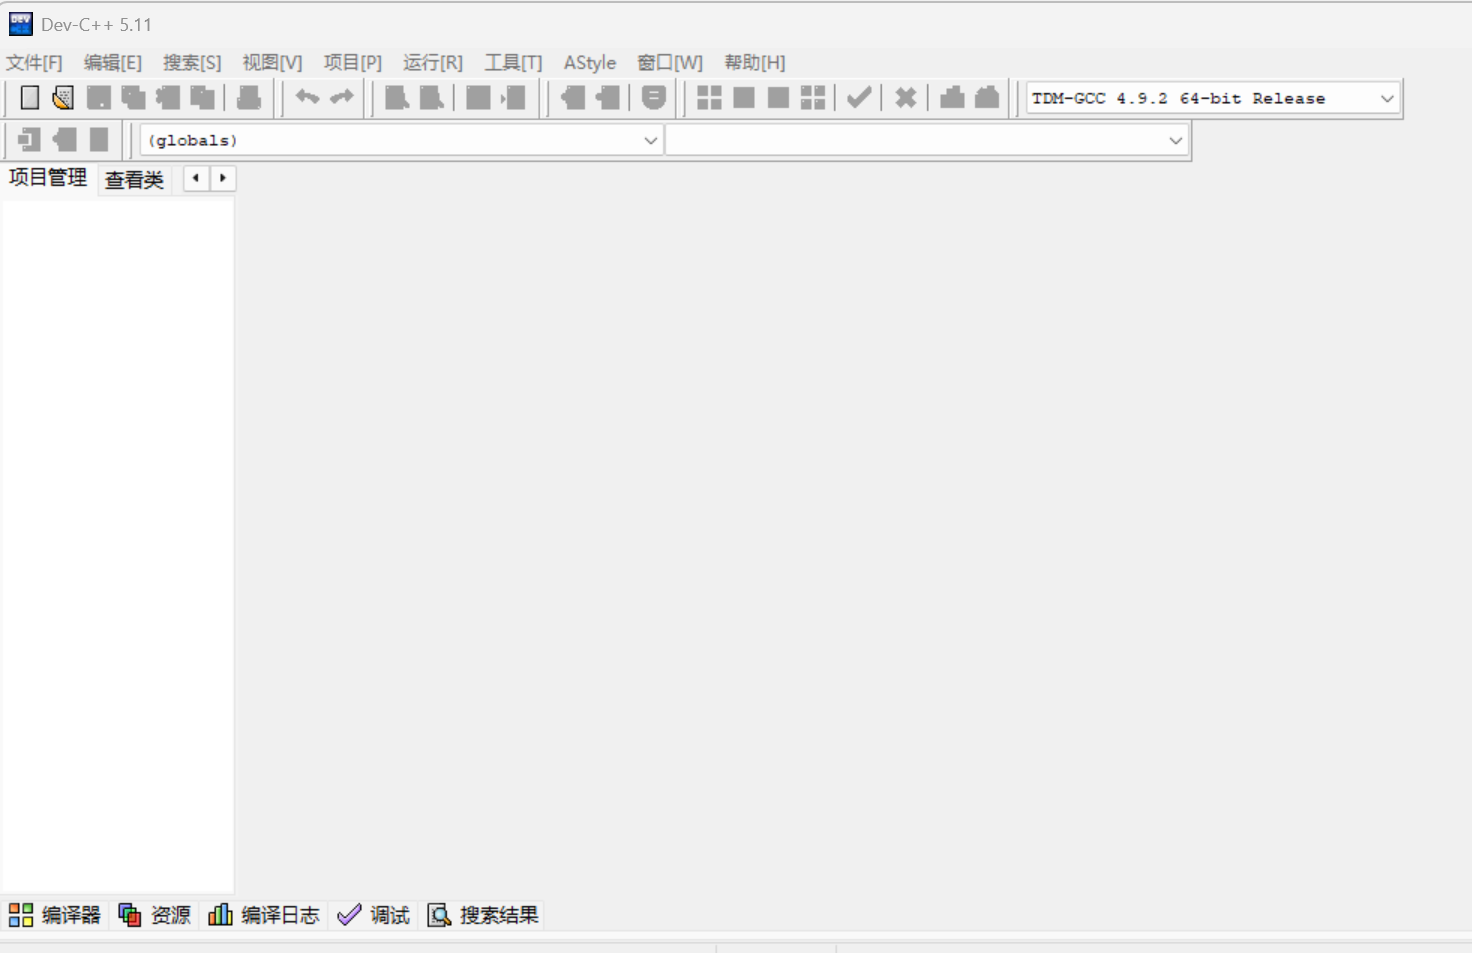Open the 编译器 bottom tab
The image size is (1472, 953).
click(55, 915)
